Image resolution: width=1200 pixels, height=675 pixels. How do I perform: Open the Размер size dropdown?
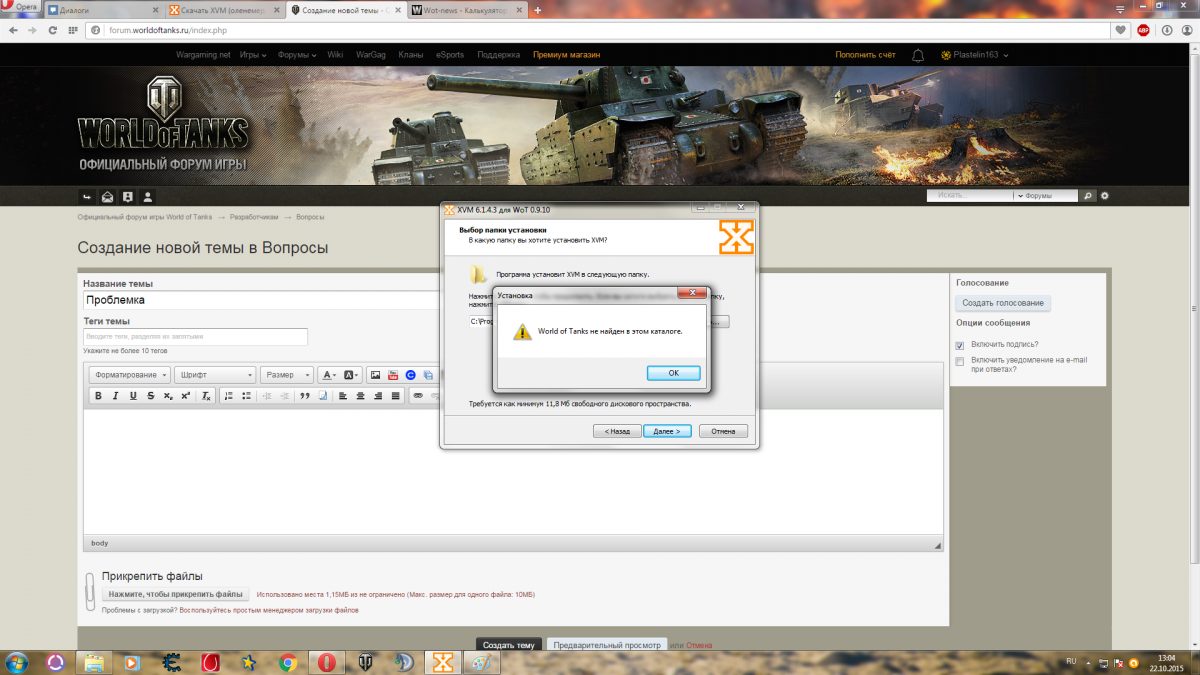coord(286,375)
